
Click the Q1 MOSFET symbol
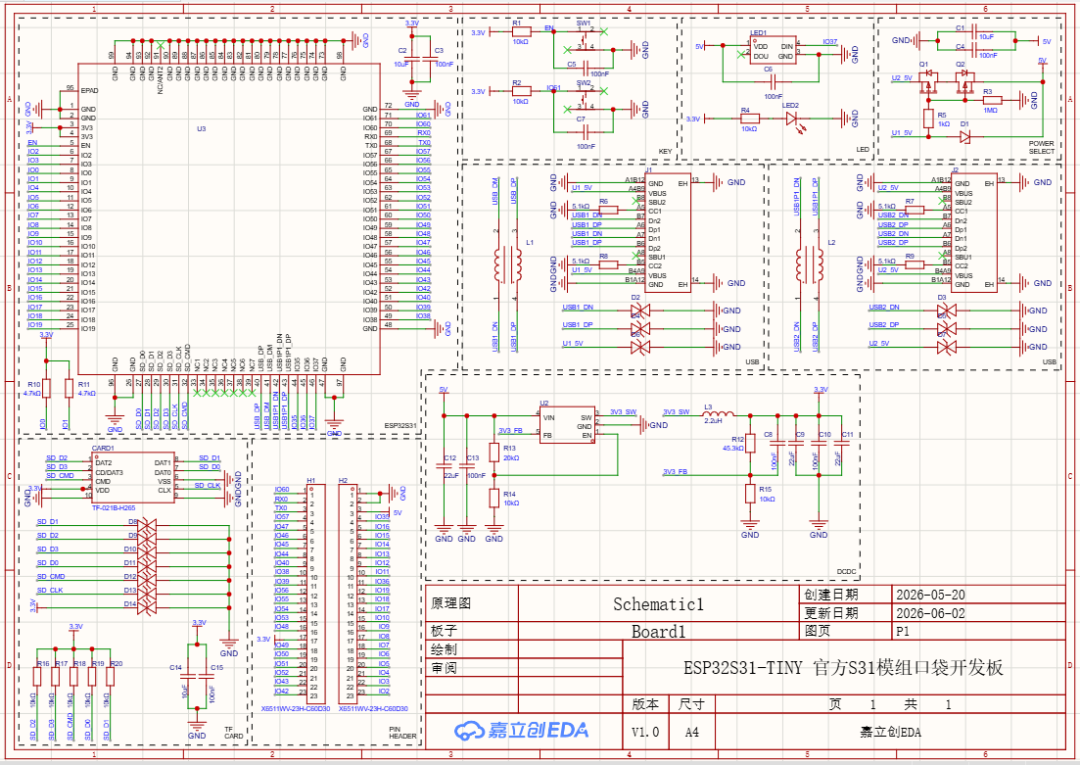tap(927, 81)
